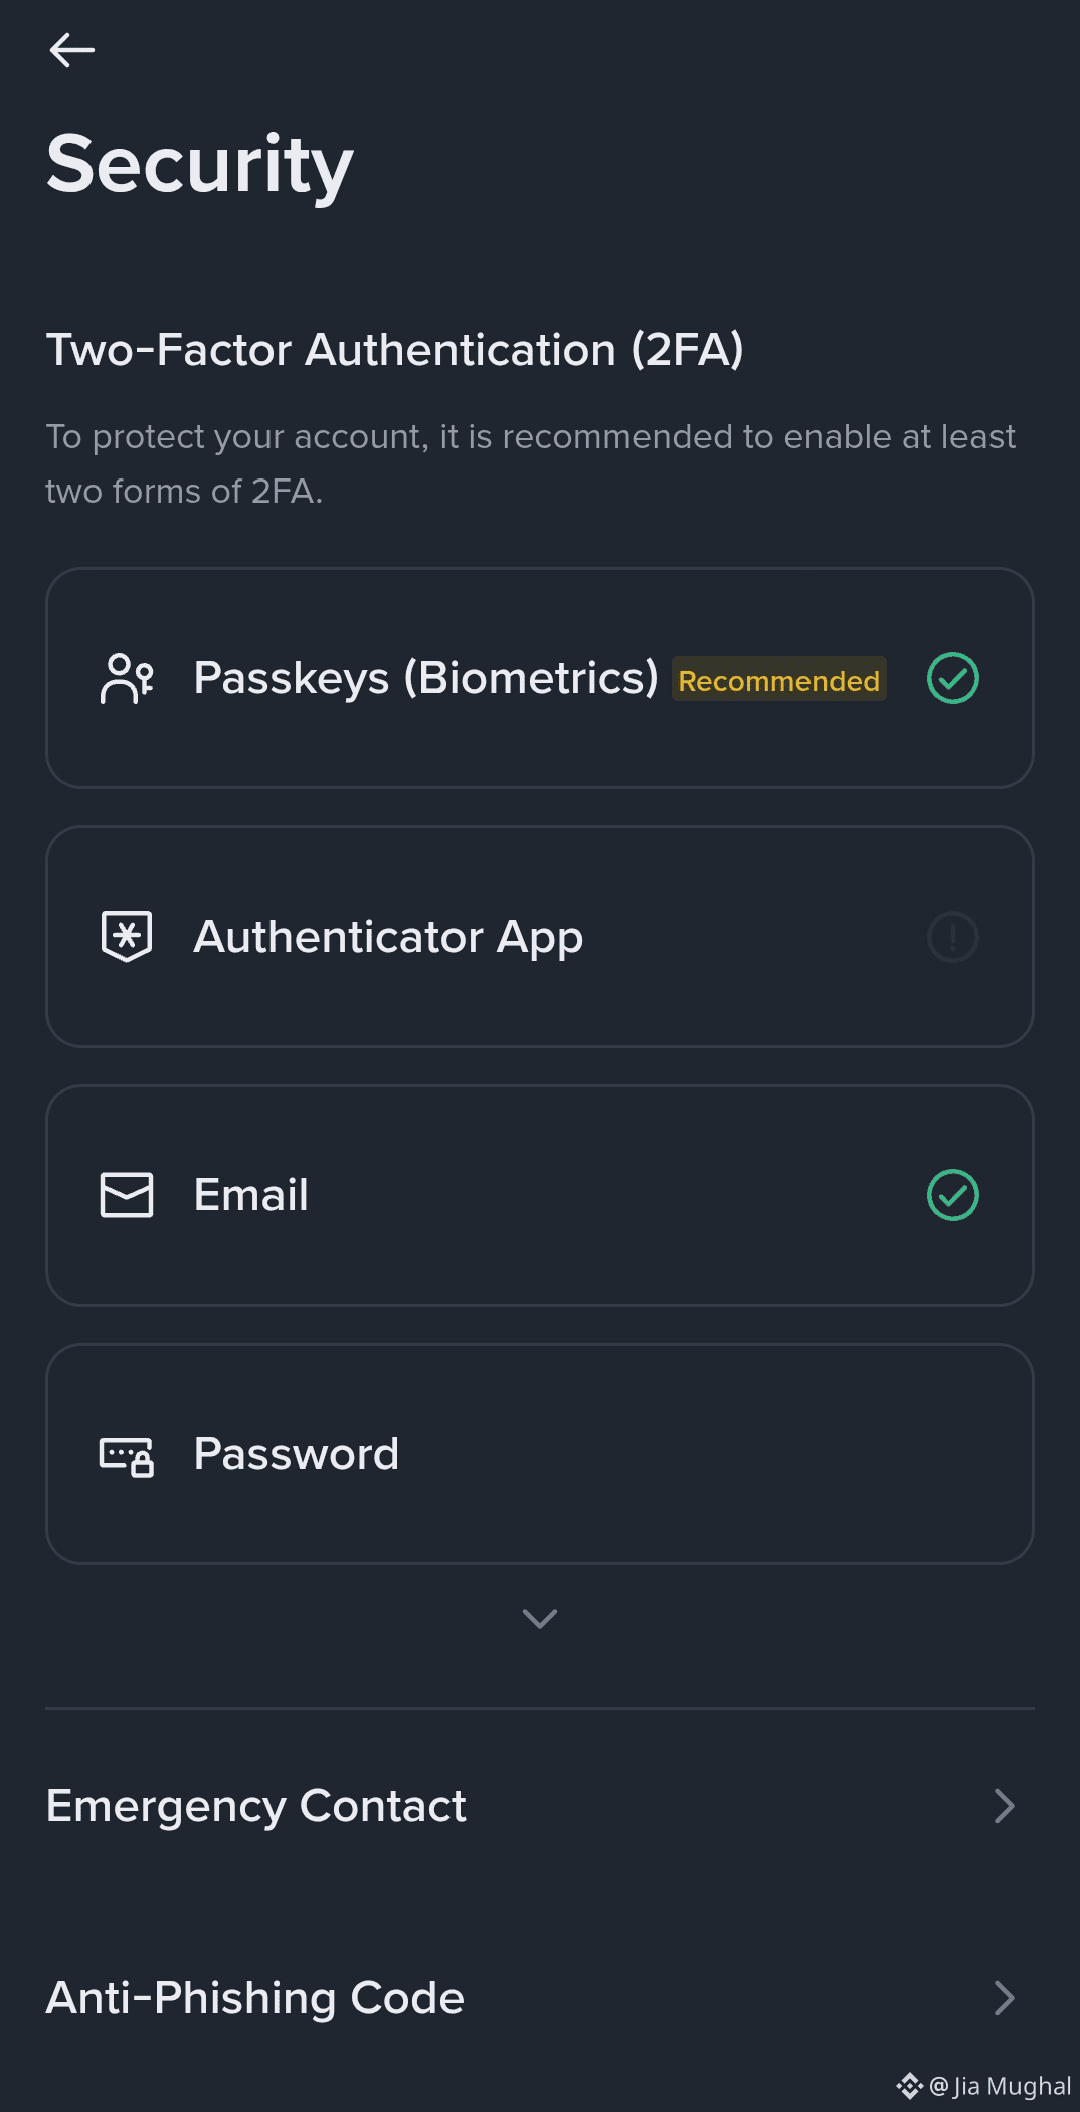Select the Anti-Phishing Code menu item

pos(256,1998)
